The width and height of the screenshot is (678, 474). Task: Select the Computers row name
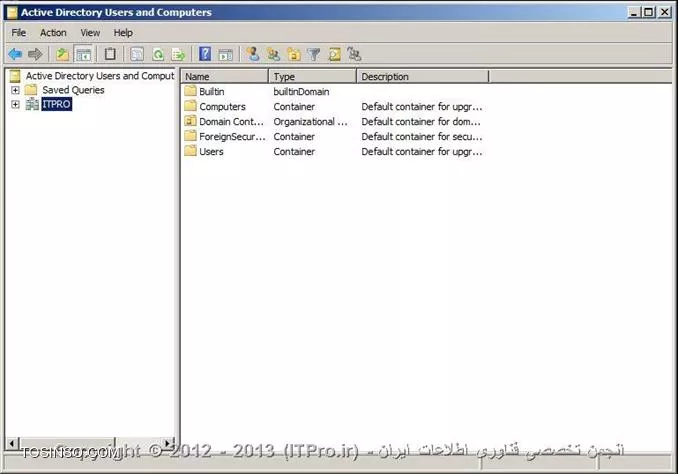222,107
